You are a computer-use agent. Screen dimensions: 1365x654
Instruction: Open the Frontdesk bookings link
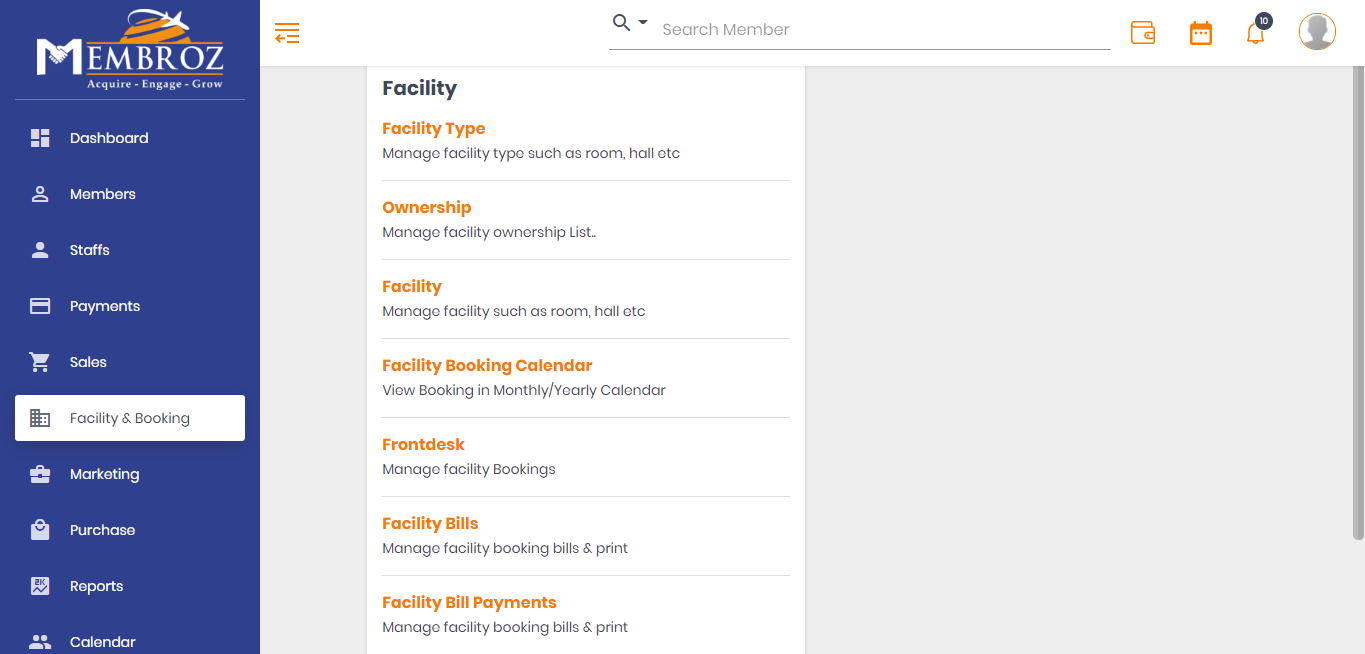click(x=423, y=444)
